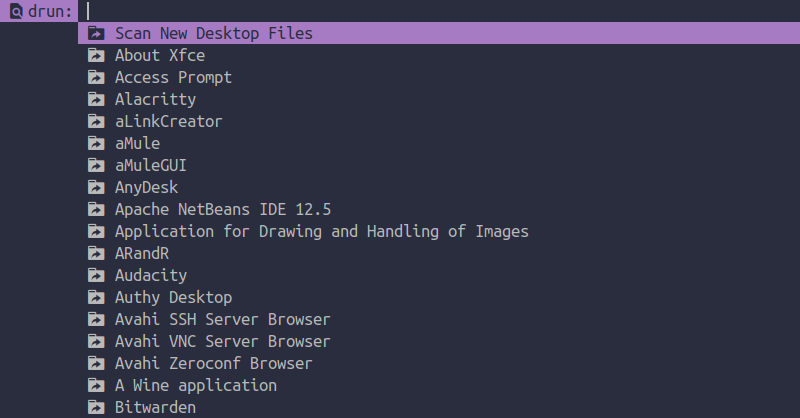Launch aMuleGUI from the list
The image size is (800, 418).
(x=439, y=165)
